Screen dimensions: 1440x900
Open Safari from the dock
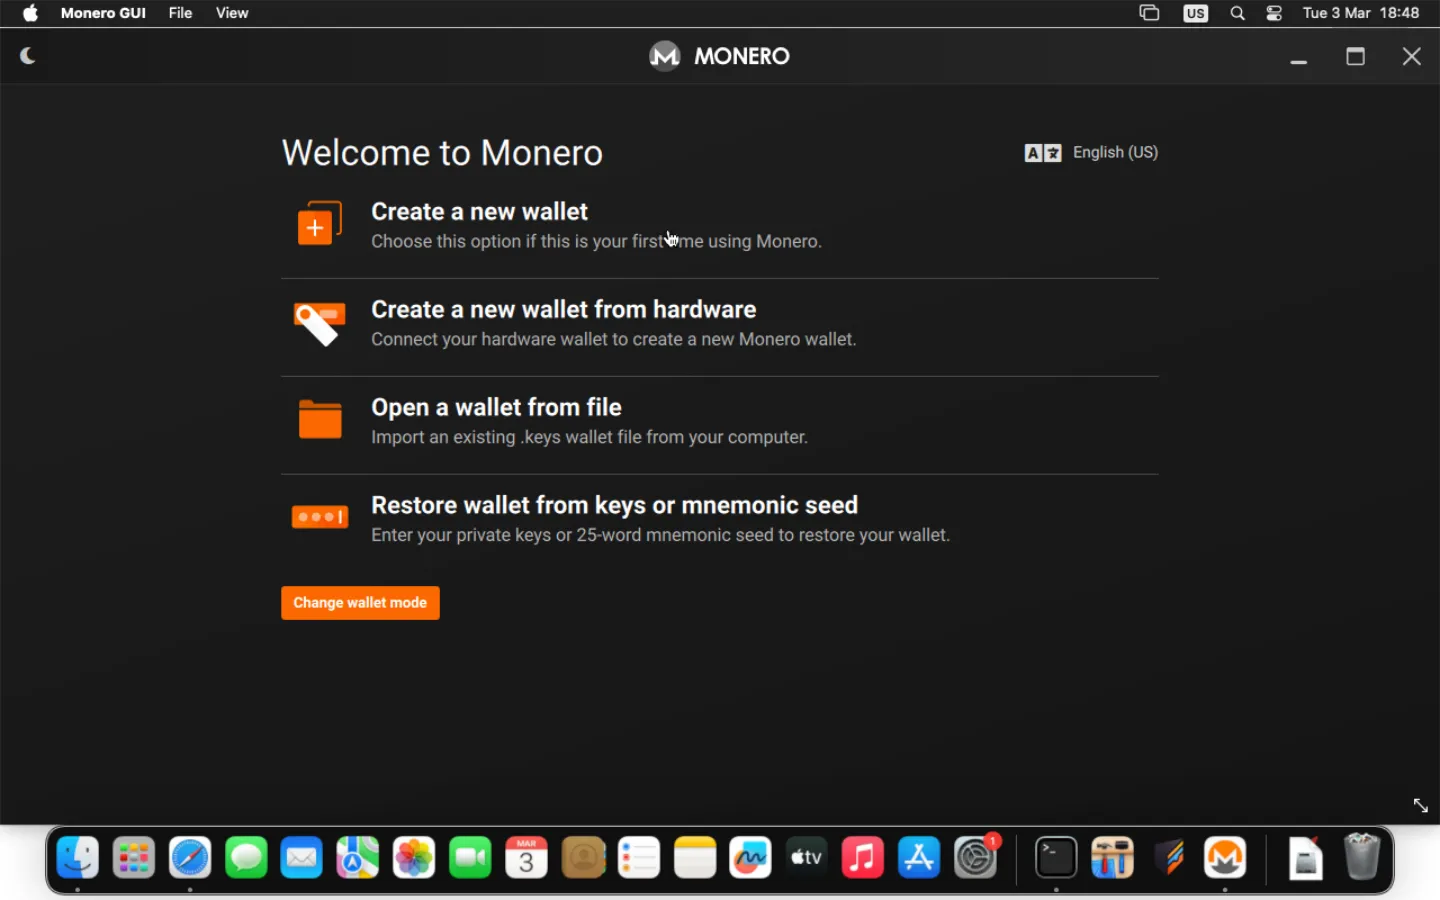tap(190, 858)
